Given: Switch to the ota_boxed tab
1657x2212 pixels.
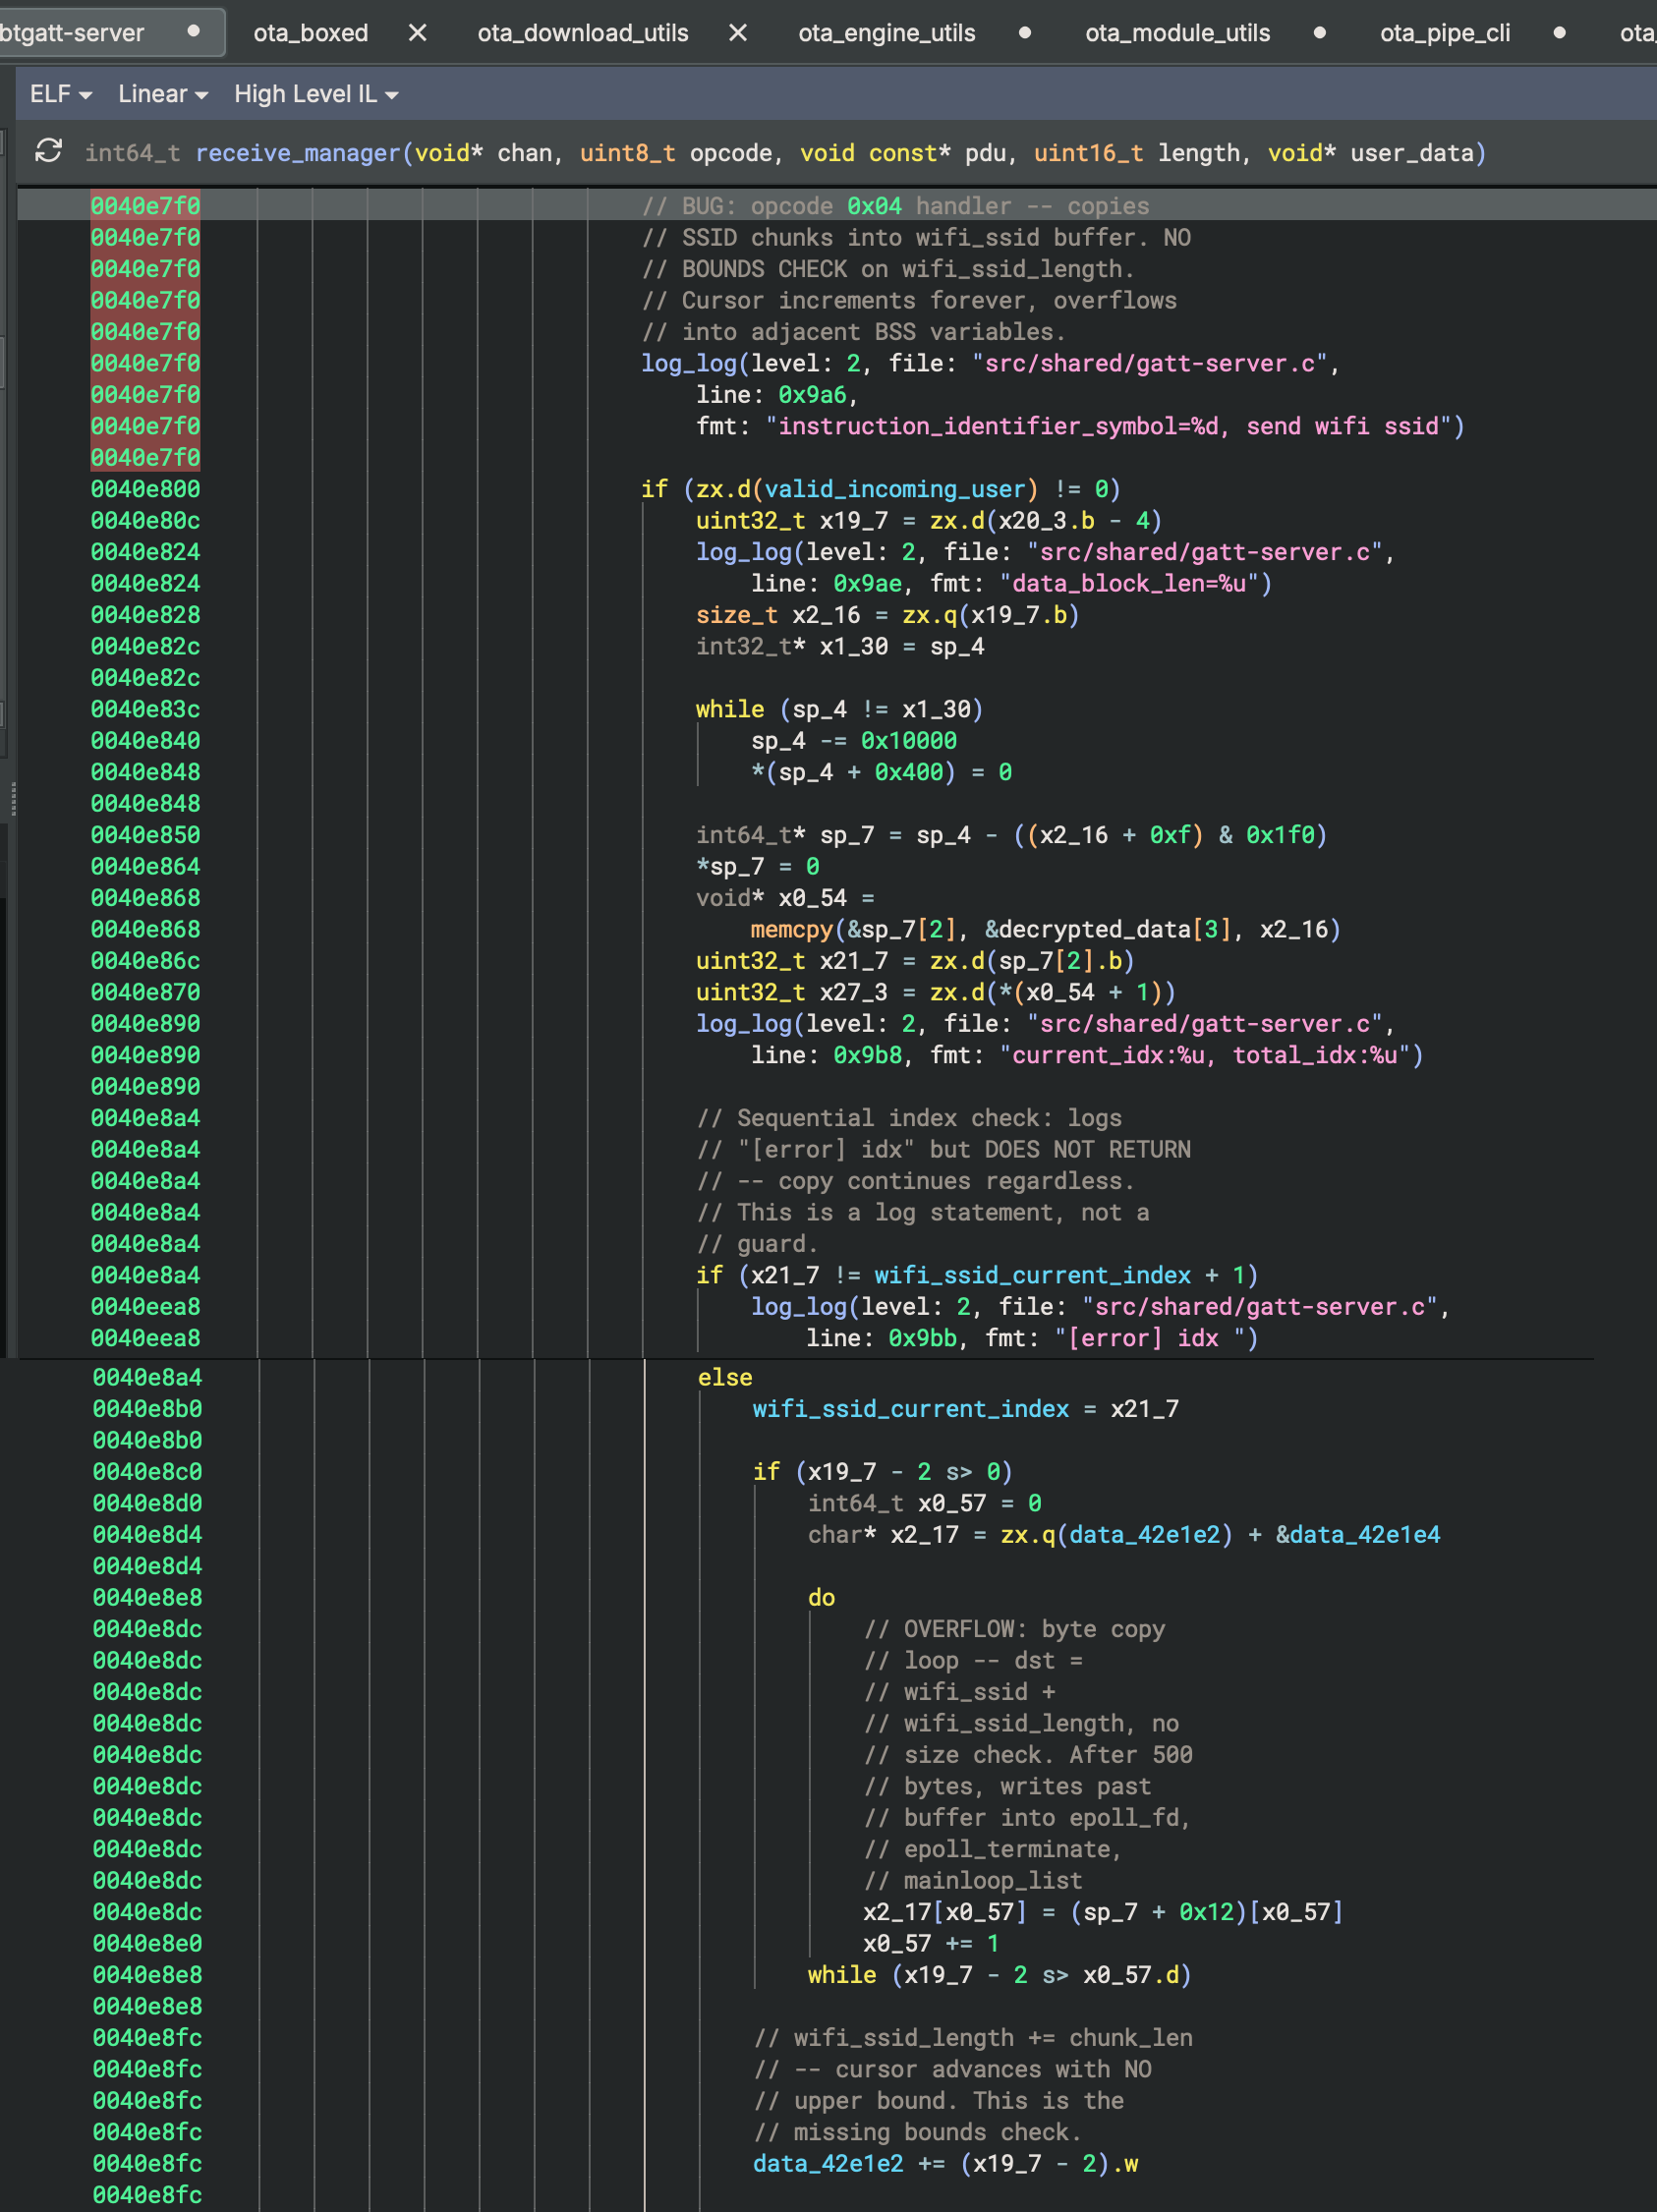Looking at the screenshot, I should pyautogui.click(x=311, y=33).
